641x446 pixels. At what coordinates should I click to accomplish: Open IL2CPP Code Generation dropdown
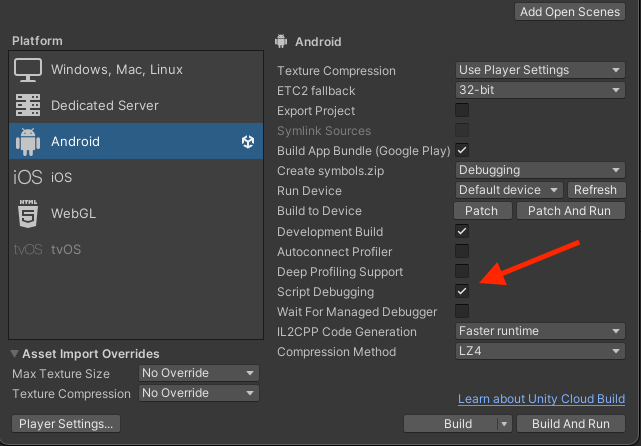[540, 332]
